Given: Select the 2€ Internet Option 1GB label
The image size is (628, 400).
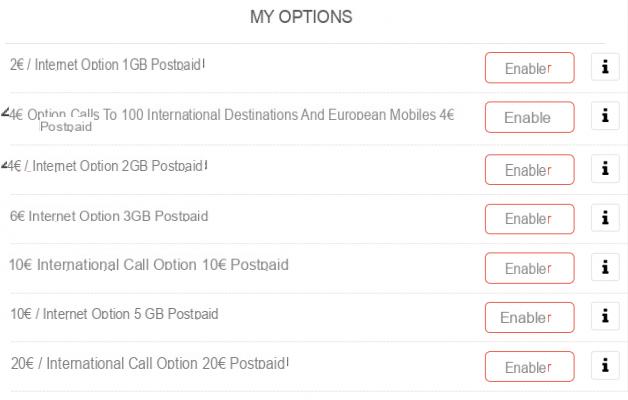Looking at the screenshot, I should [107, 64].
